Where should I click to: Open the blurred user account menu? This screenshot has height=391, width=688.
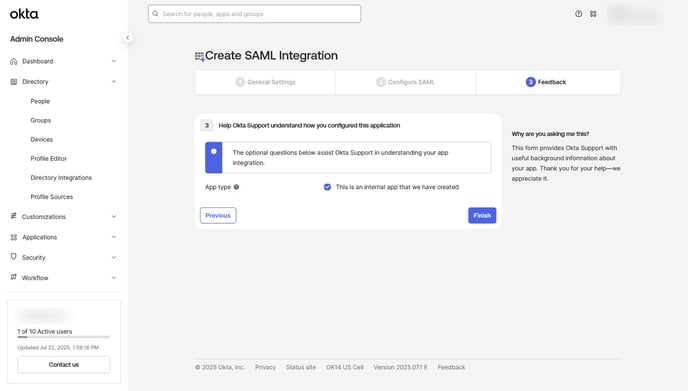tap(635, 14)
